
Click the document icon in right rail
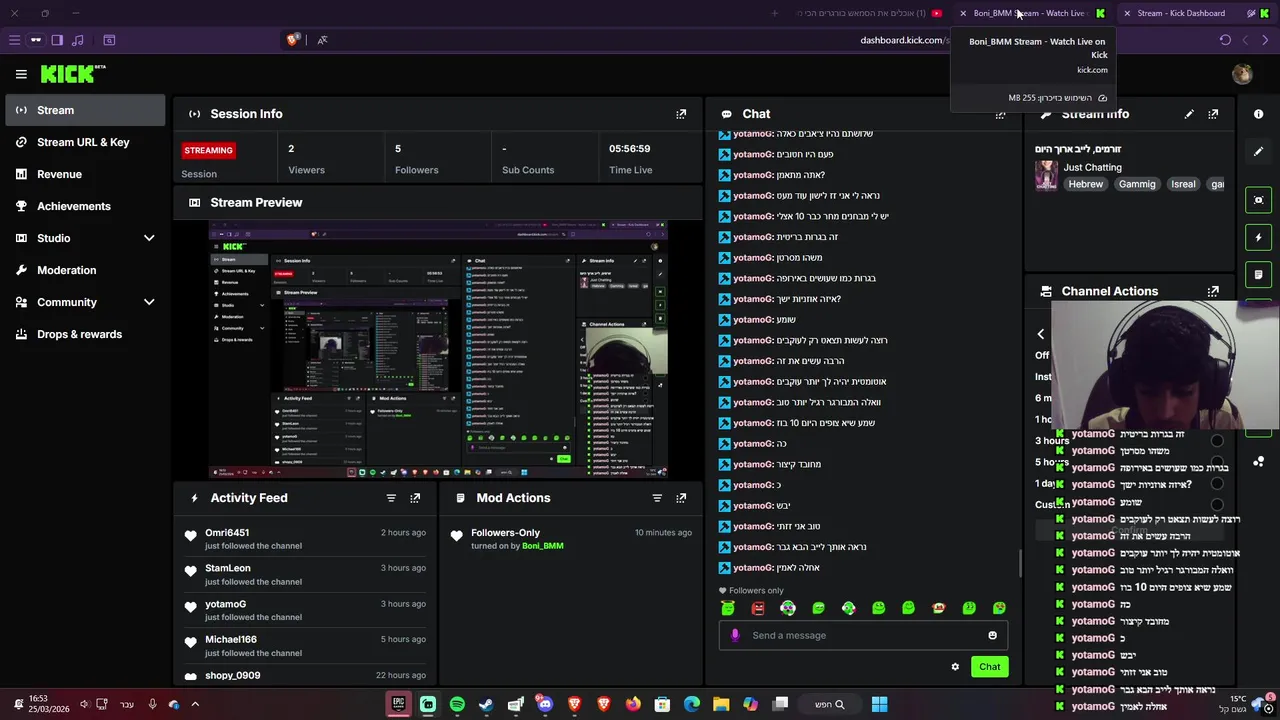coord(1259,274)
